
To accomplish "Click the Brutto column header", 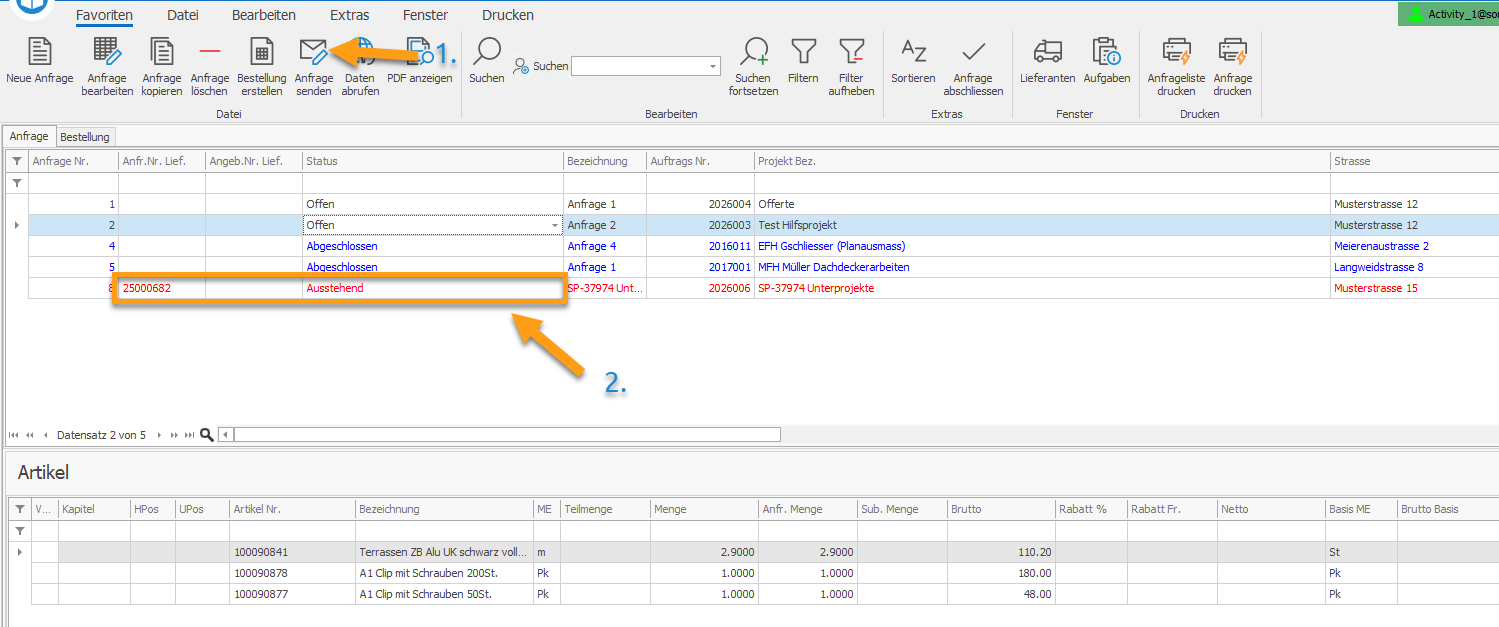I will (x=1001, y=509).
